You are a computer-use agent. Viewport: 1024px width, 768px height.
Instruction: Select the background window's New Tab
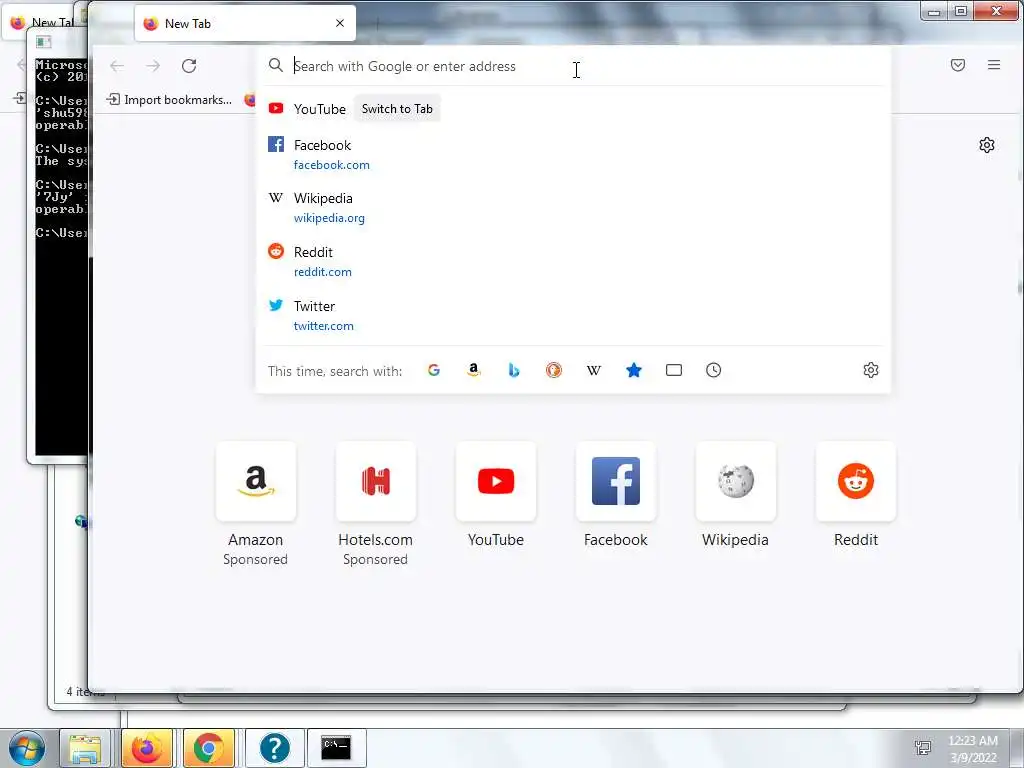coord(39,23)
